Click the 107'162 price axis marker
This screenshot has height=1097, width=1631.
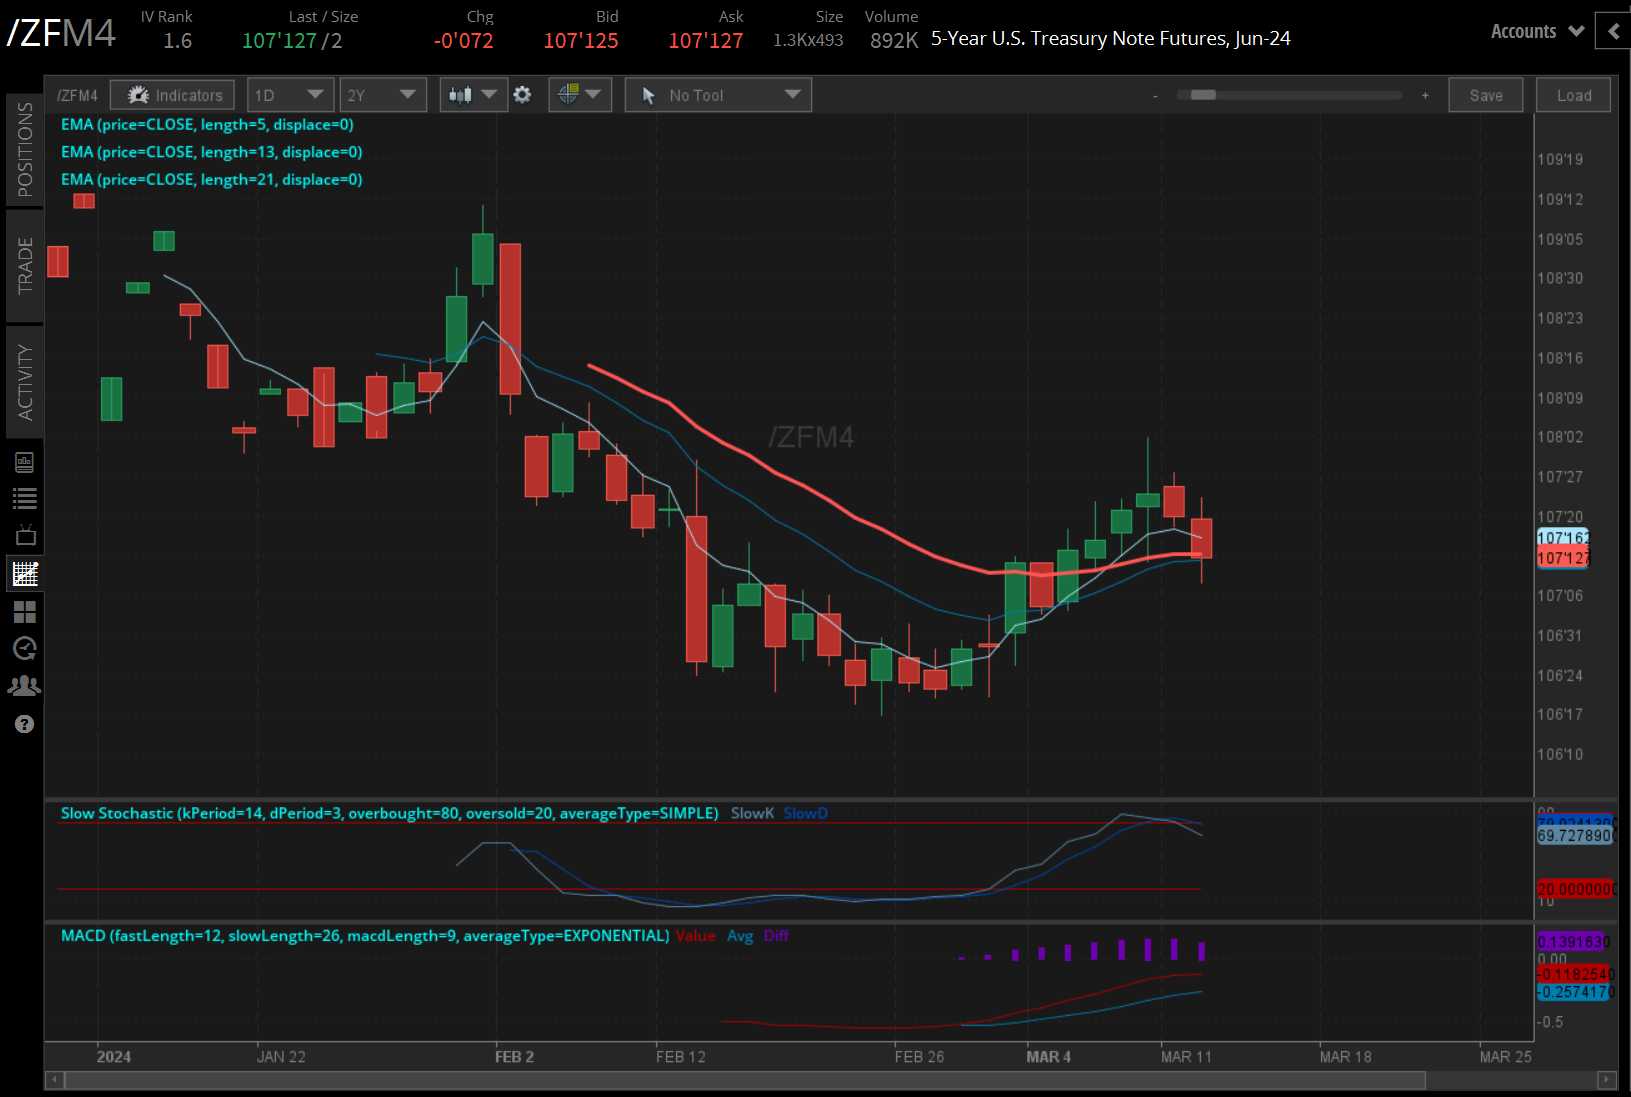pyautogui.click(x=1562, y=538)
